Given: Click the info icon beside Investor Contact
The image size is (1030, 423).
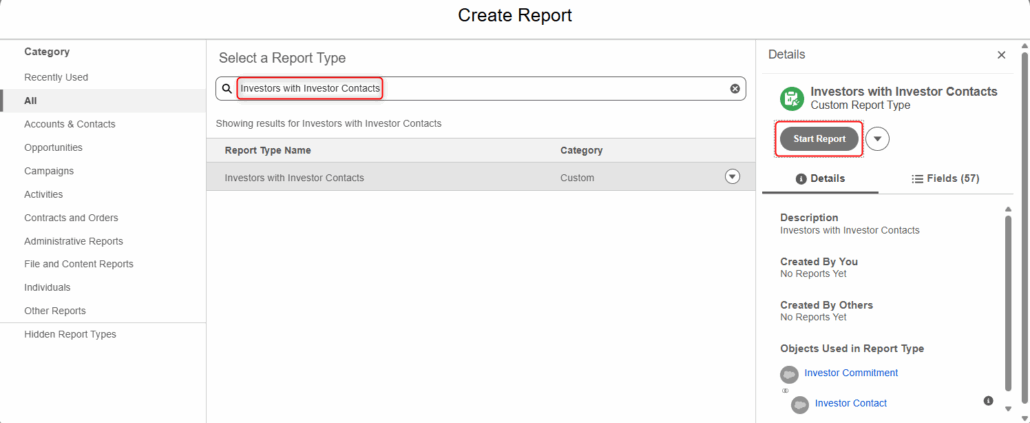Looking at the screenshot, I should (988, 401).
